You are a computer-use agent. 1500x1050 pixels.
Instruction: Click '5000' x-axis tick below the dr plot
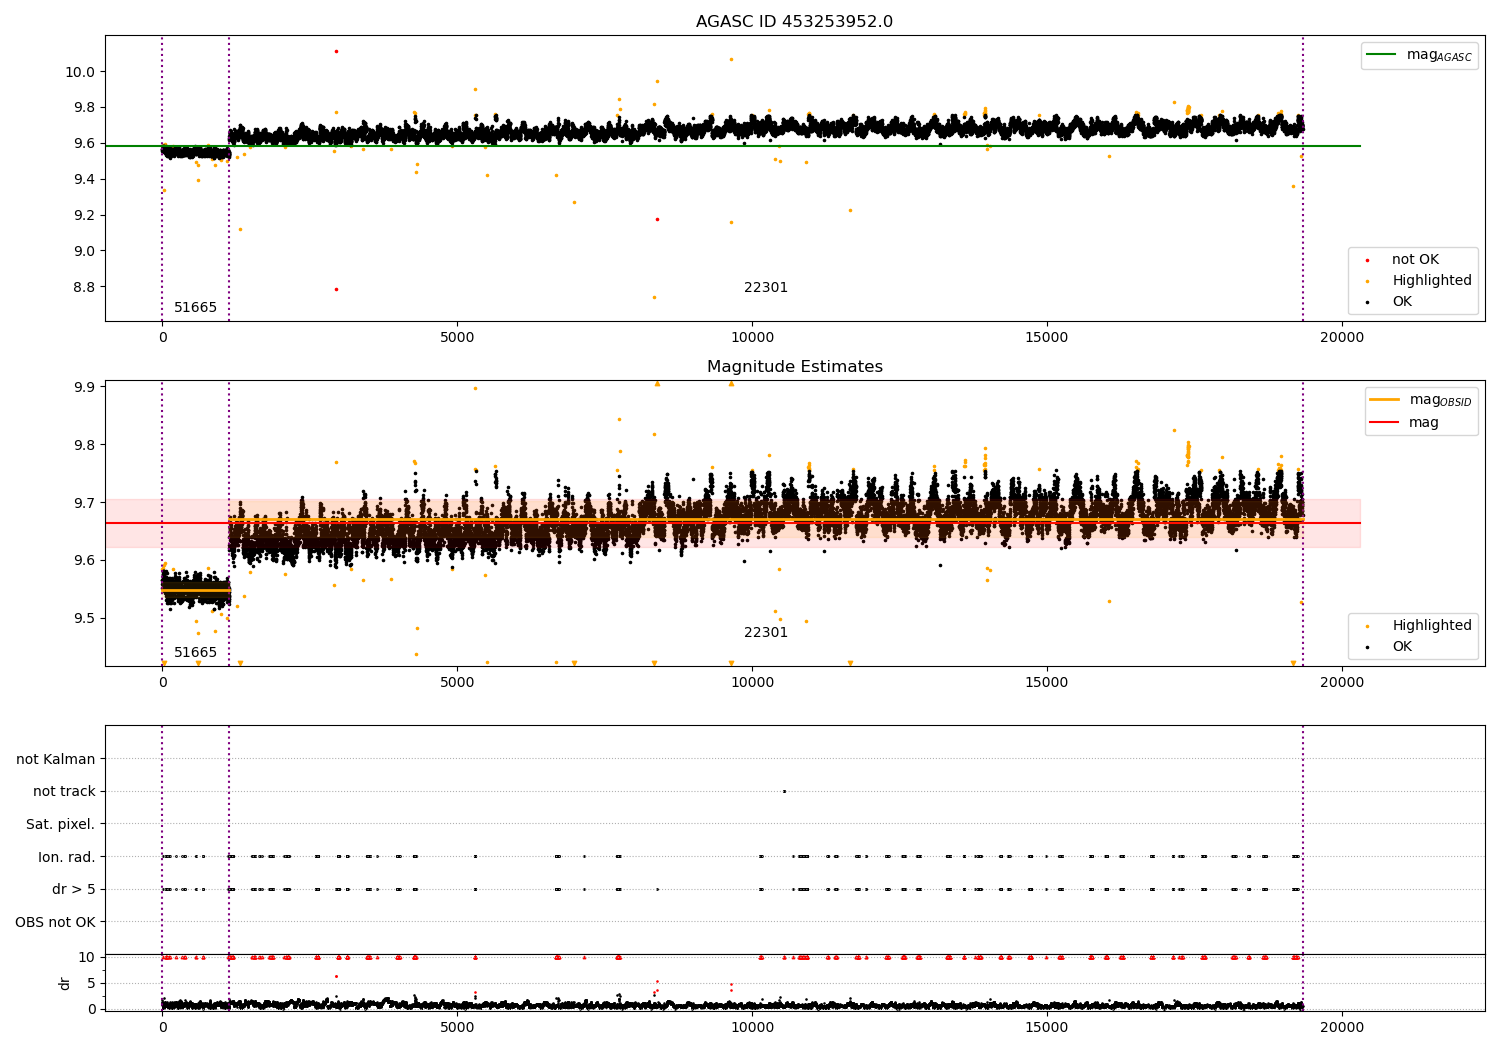[457, 1028]
